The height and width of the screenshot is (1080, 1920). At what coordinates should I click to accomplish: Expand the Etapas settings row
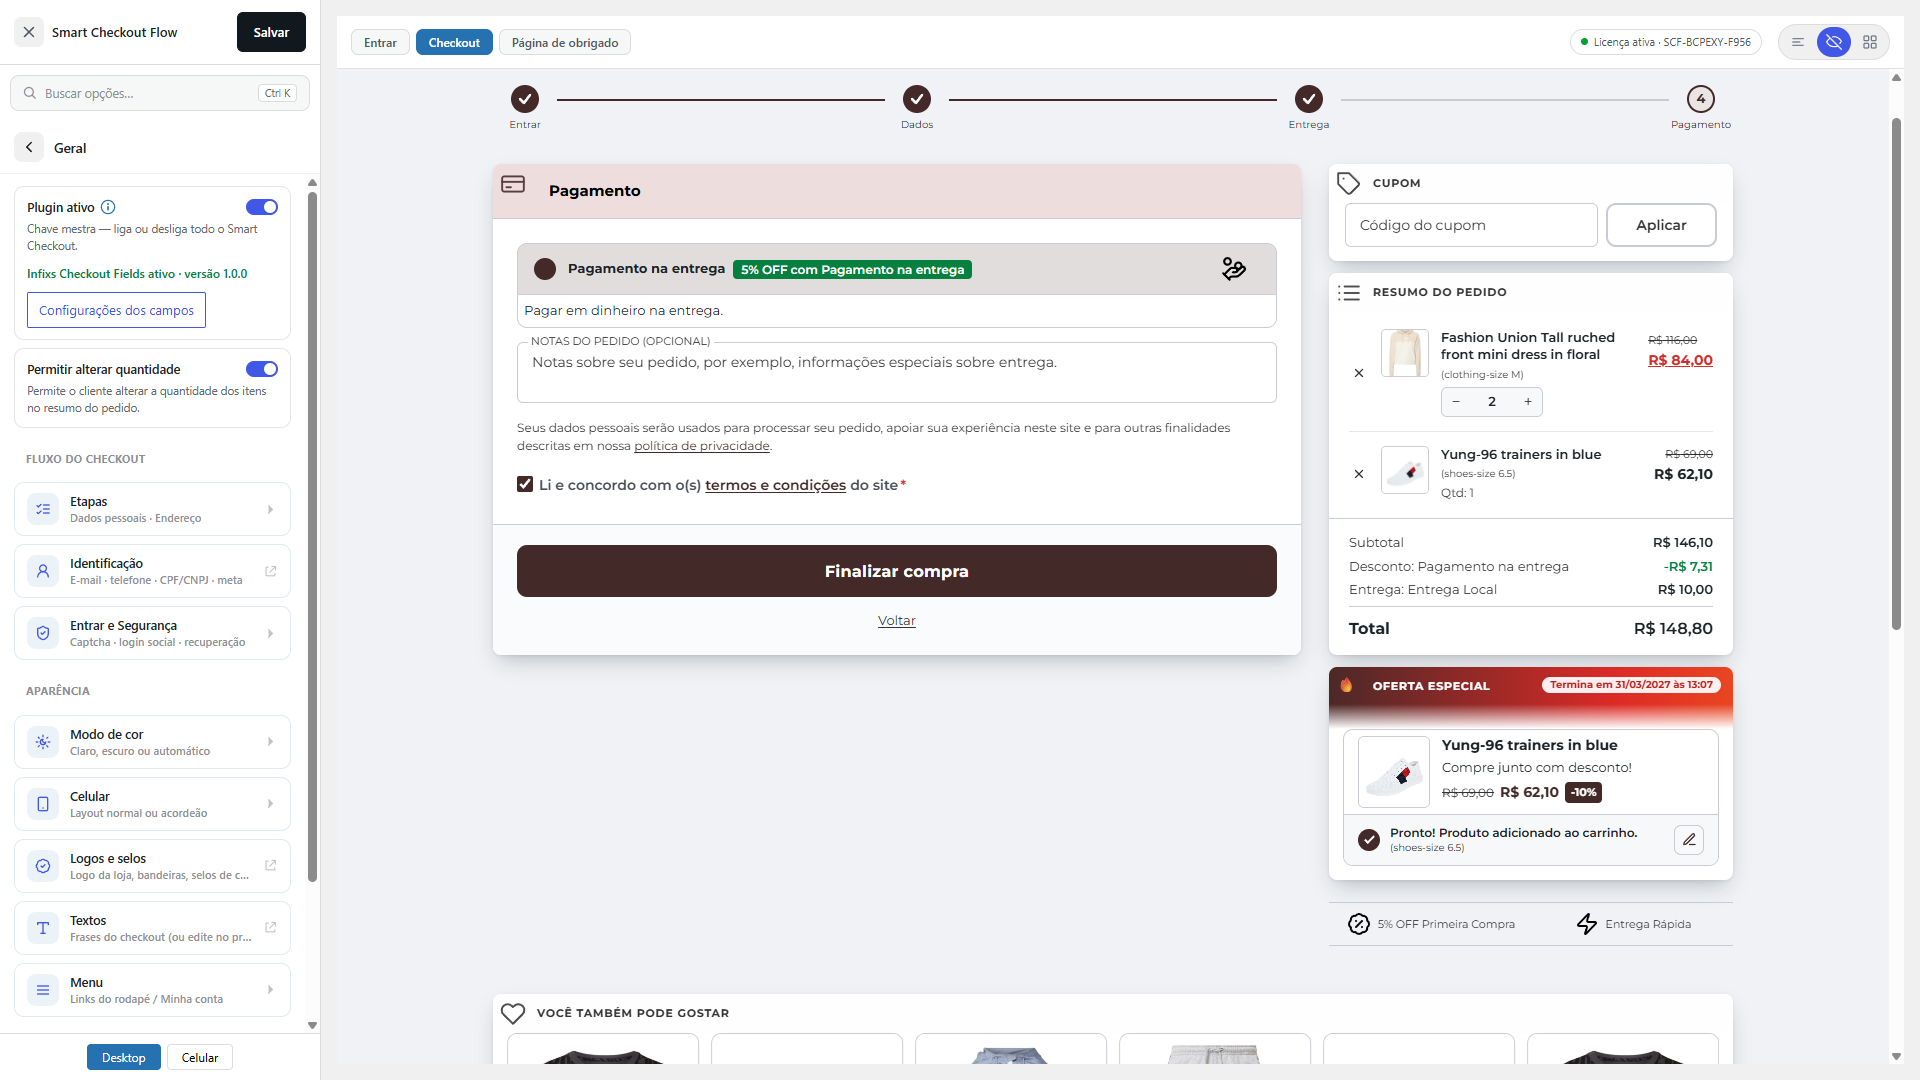pos(152,509)
